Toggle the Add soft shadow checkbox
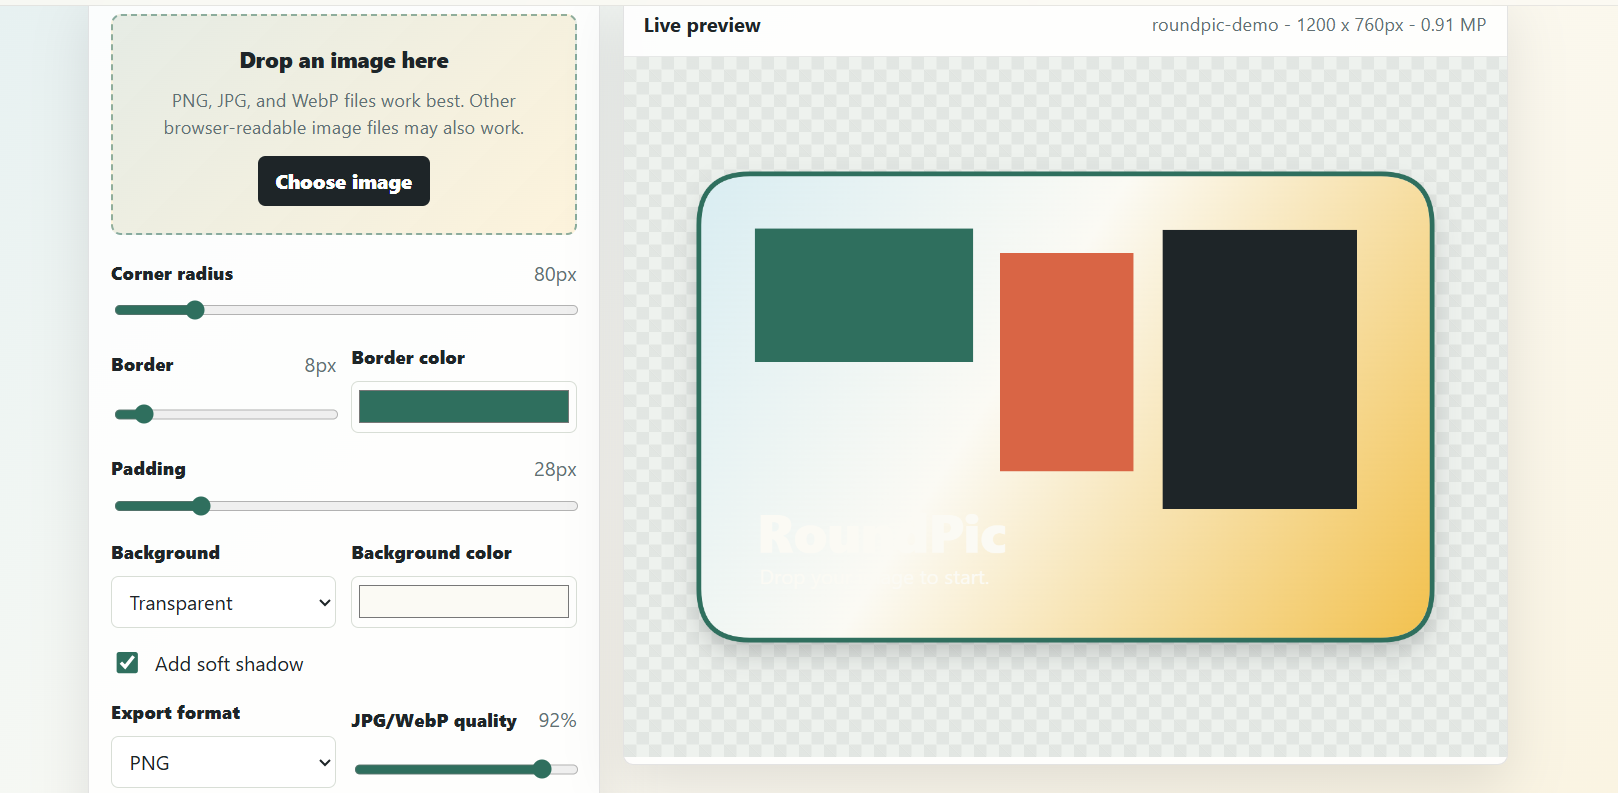This screenshot has height=793, width=1618. click(127, 663)
